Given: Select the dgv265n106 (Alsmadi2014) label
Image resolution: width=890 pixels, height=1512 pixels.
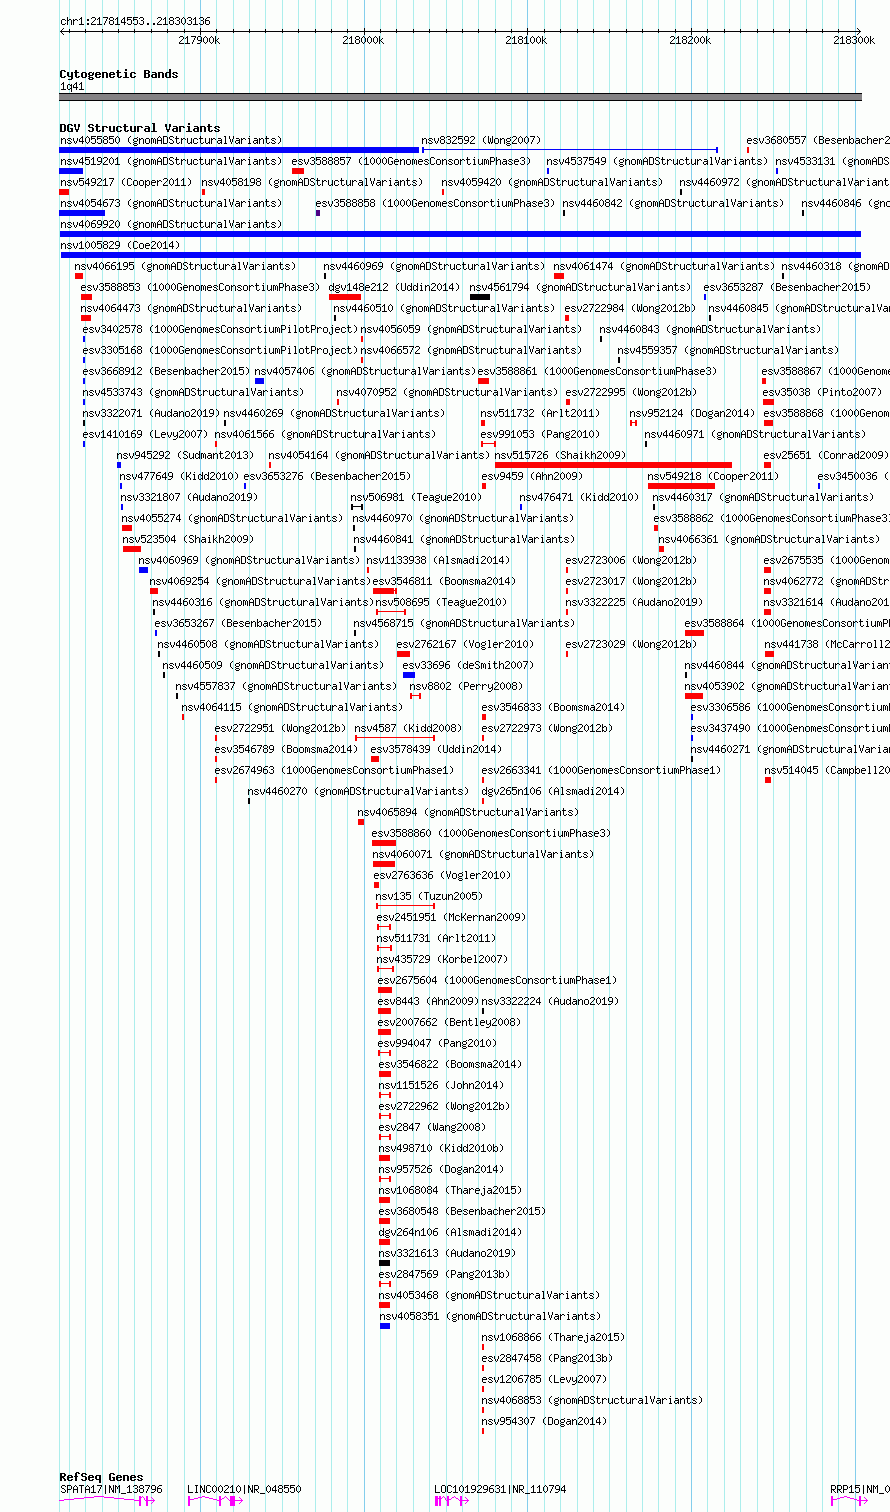Looking at the screenshot, I should tap(553, 791).
